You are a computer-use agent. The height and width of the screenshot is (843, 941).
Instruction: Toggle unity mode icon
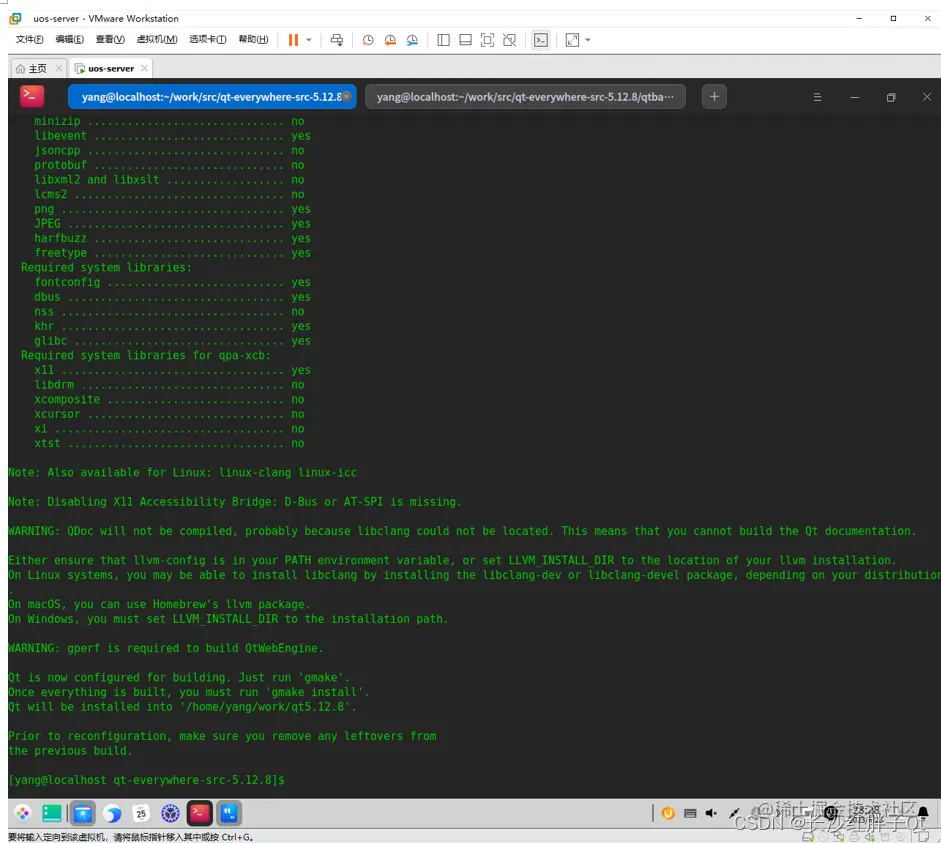pos(510,40)
